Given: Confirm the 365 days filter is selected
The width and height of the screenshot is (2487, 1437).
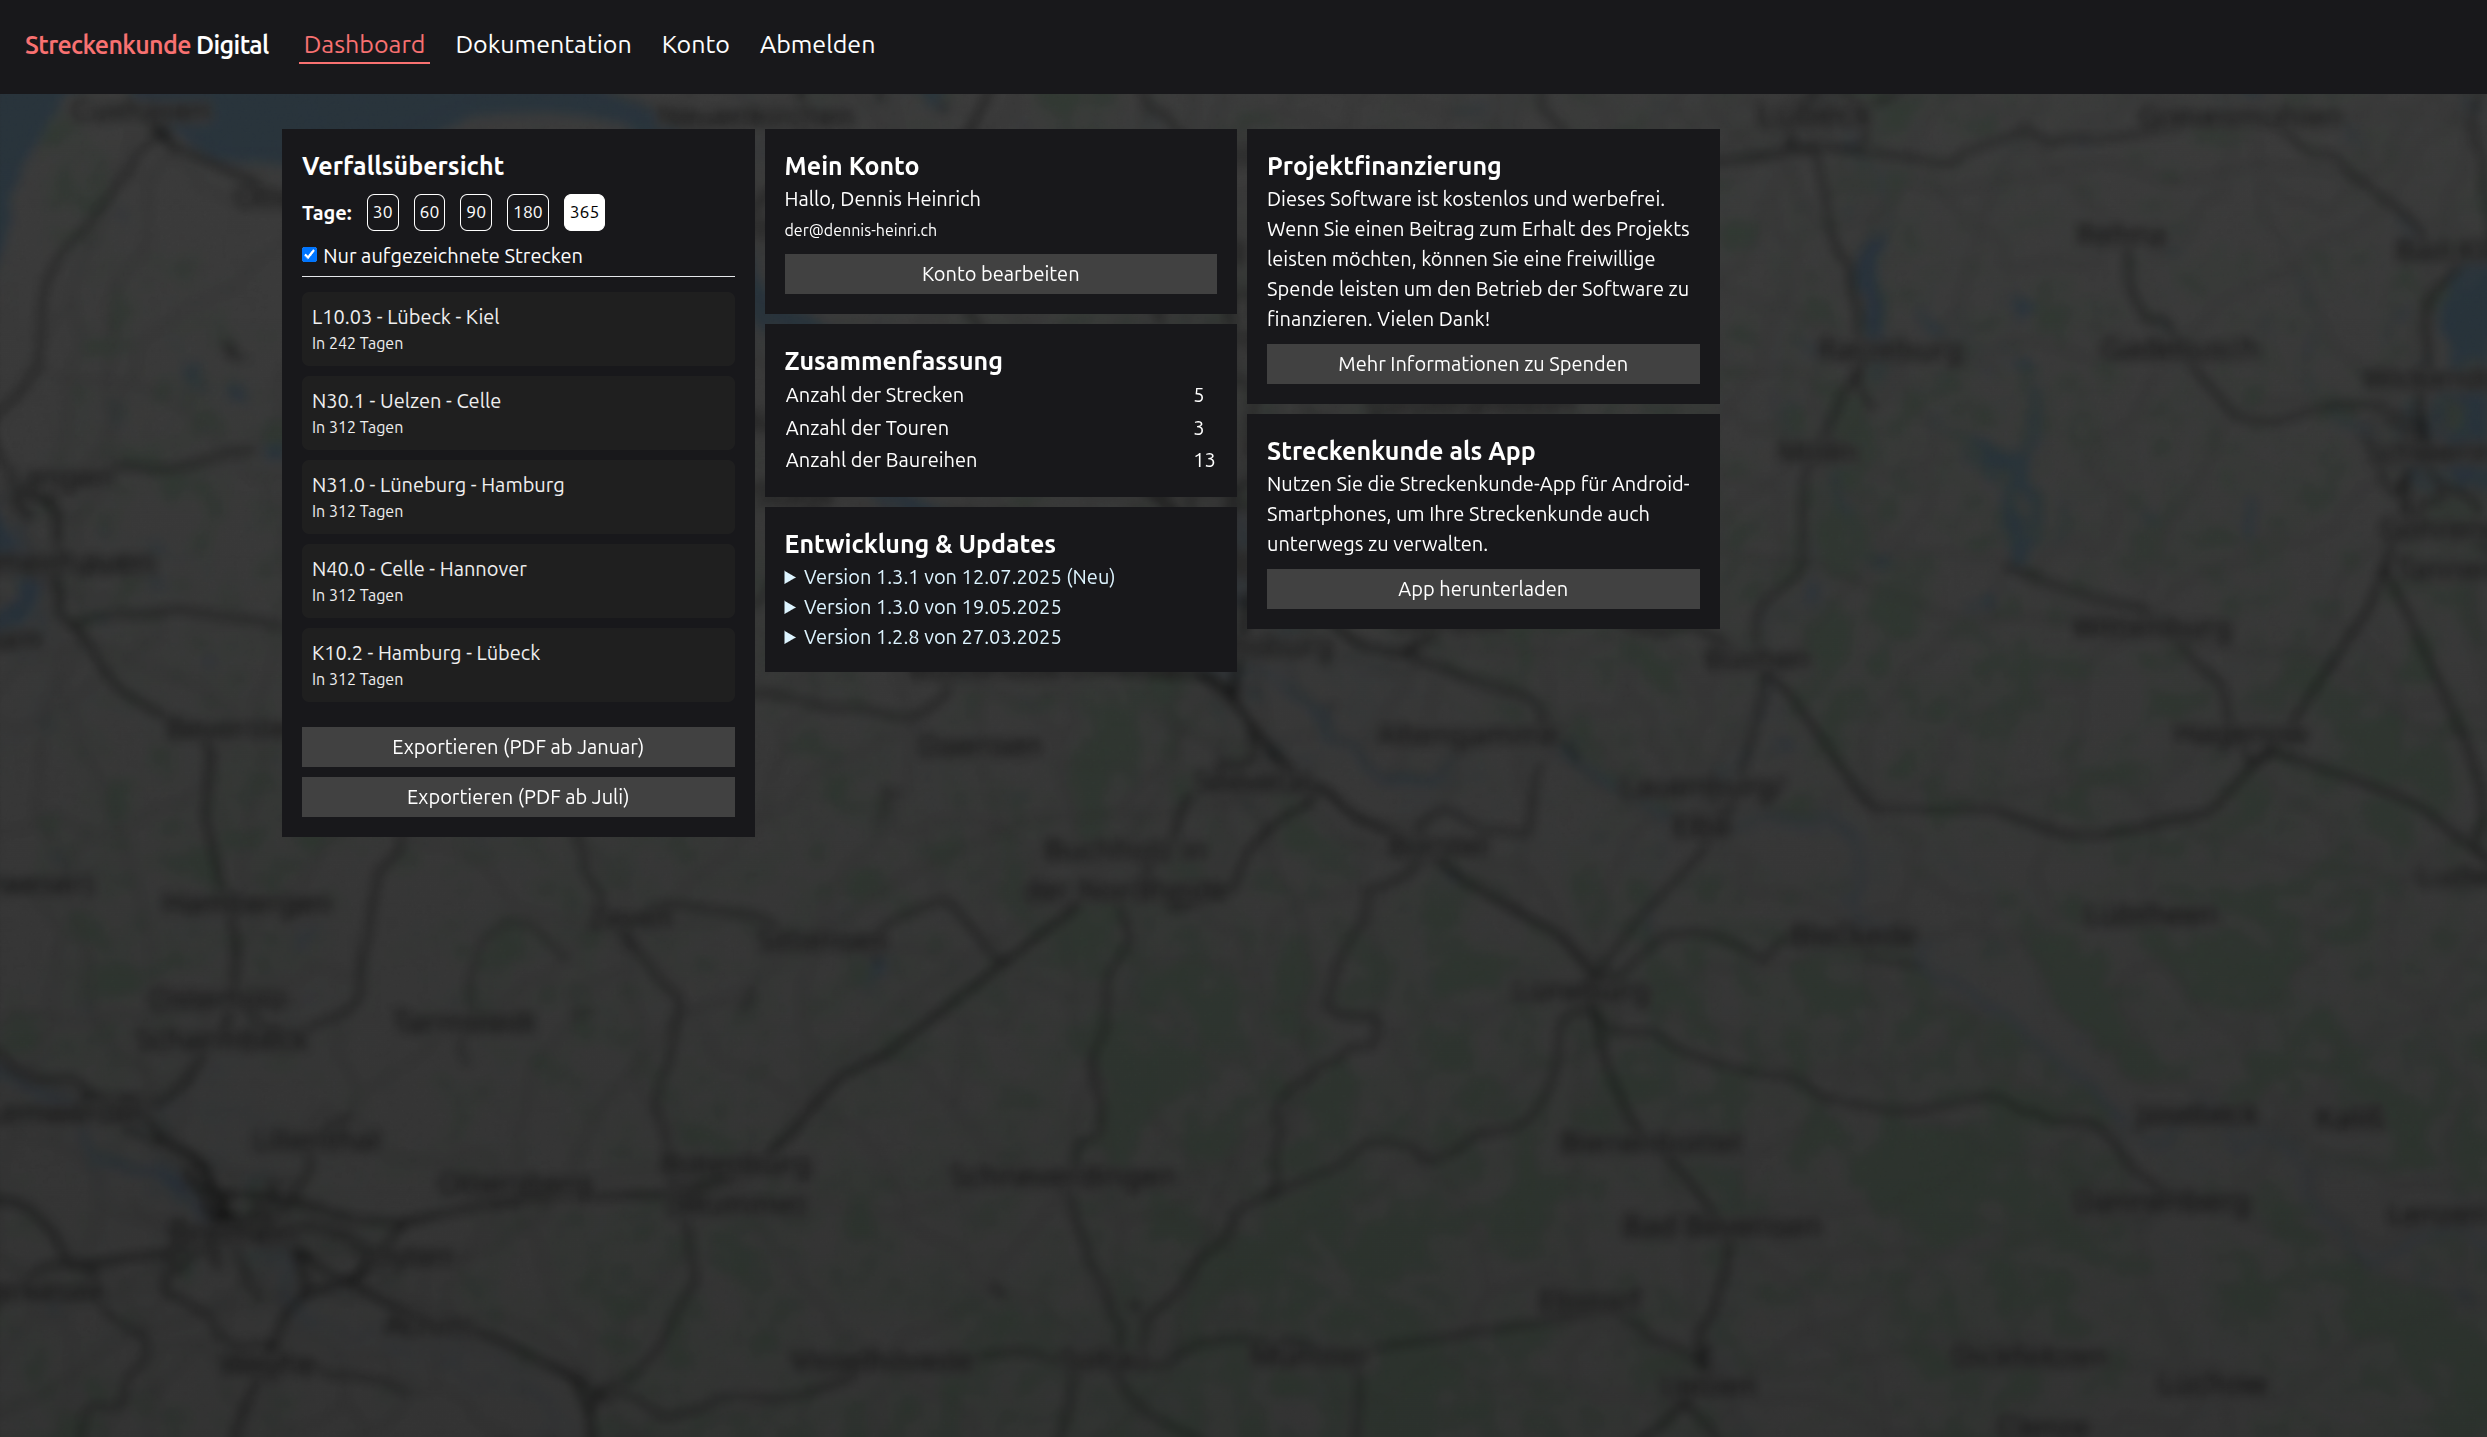Looking at the screenshot, I should click(585, 212).
